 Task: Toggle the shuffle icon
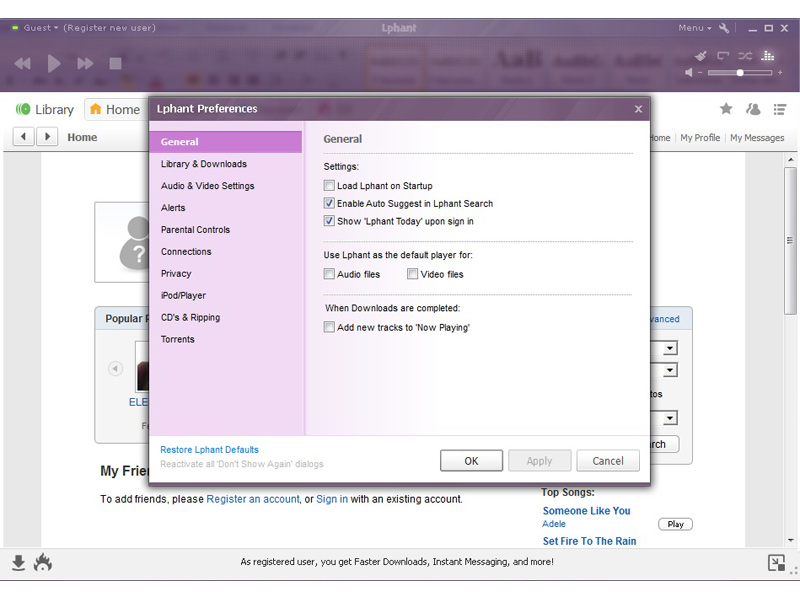pyautogui.click(x=745, y=56)
